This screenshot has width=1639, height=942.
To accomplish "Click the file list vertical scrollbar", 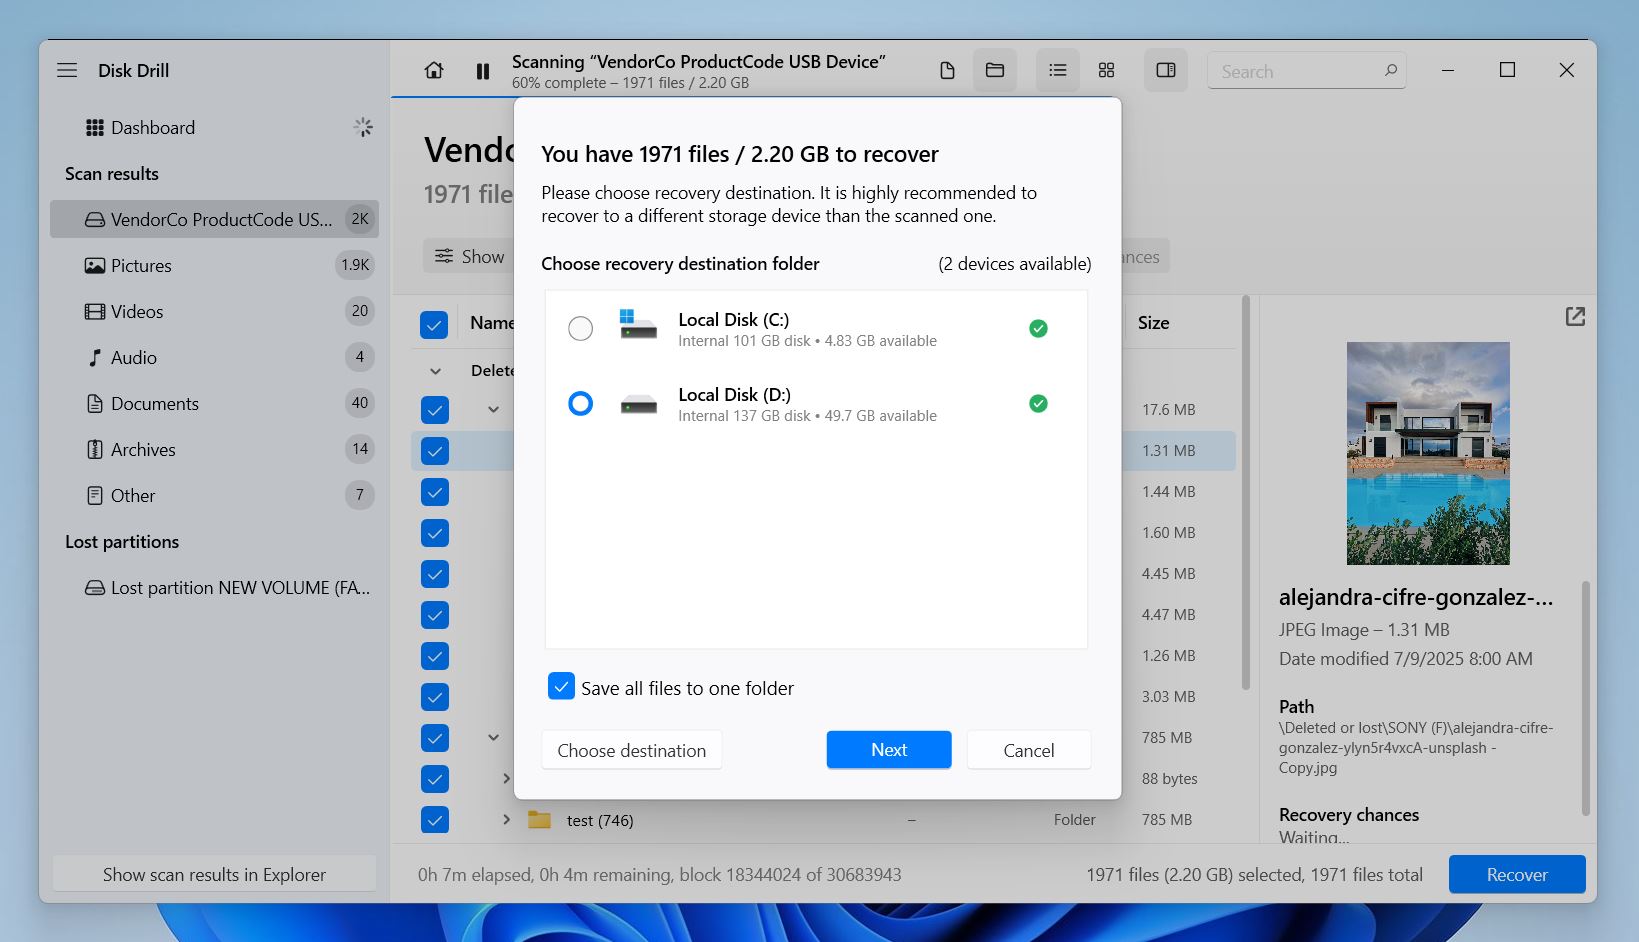I will (x=1245, y=492).
